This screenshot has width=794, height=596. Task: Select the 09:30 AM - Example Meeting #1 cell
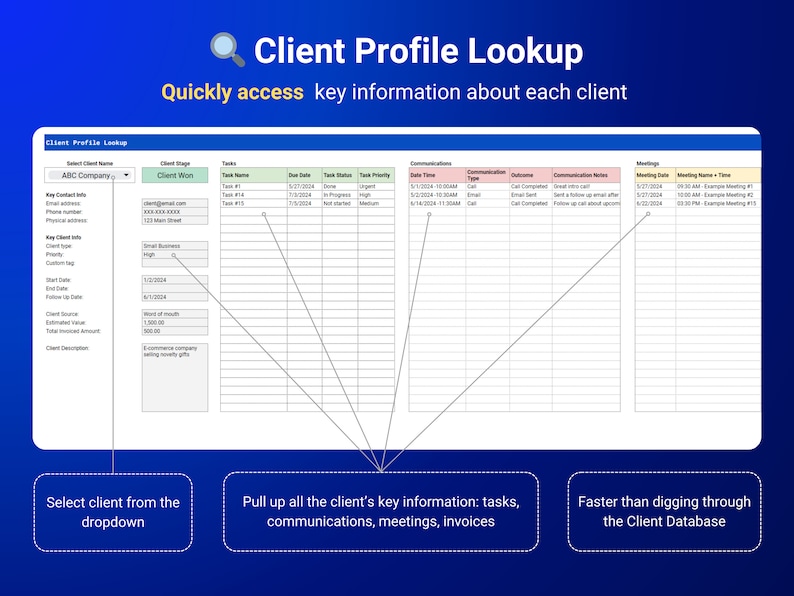click(718, 186)
